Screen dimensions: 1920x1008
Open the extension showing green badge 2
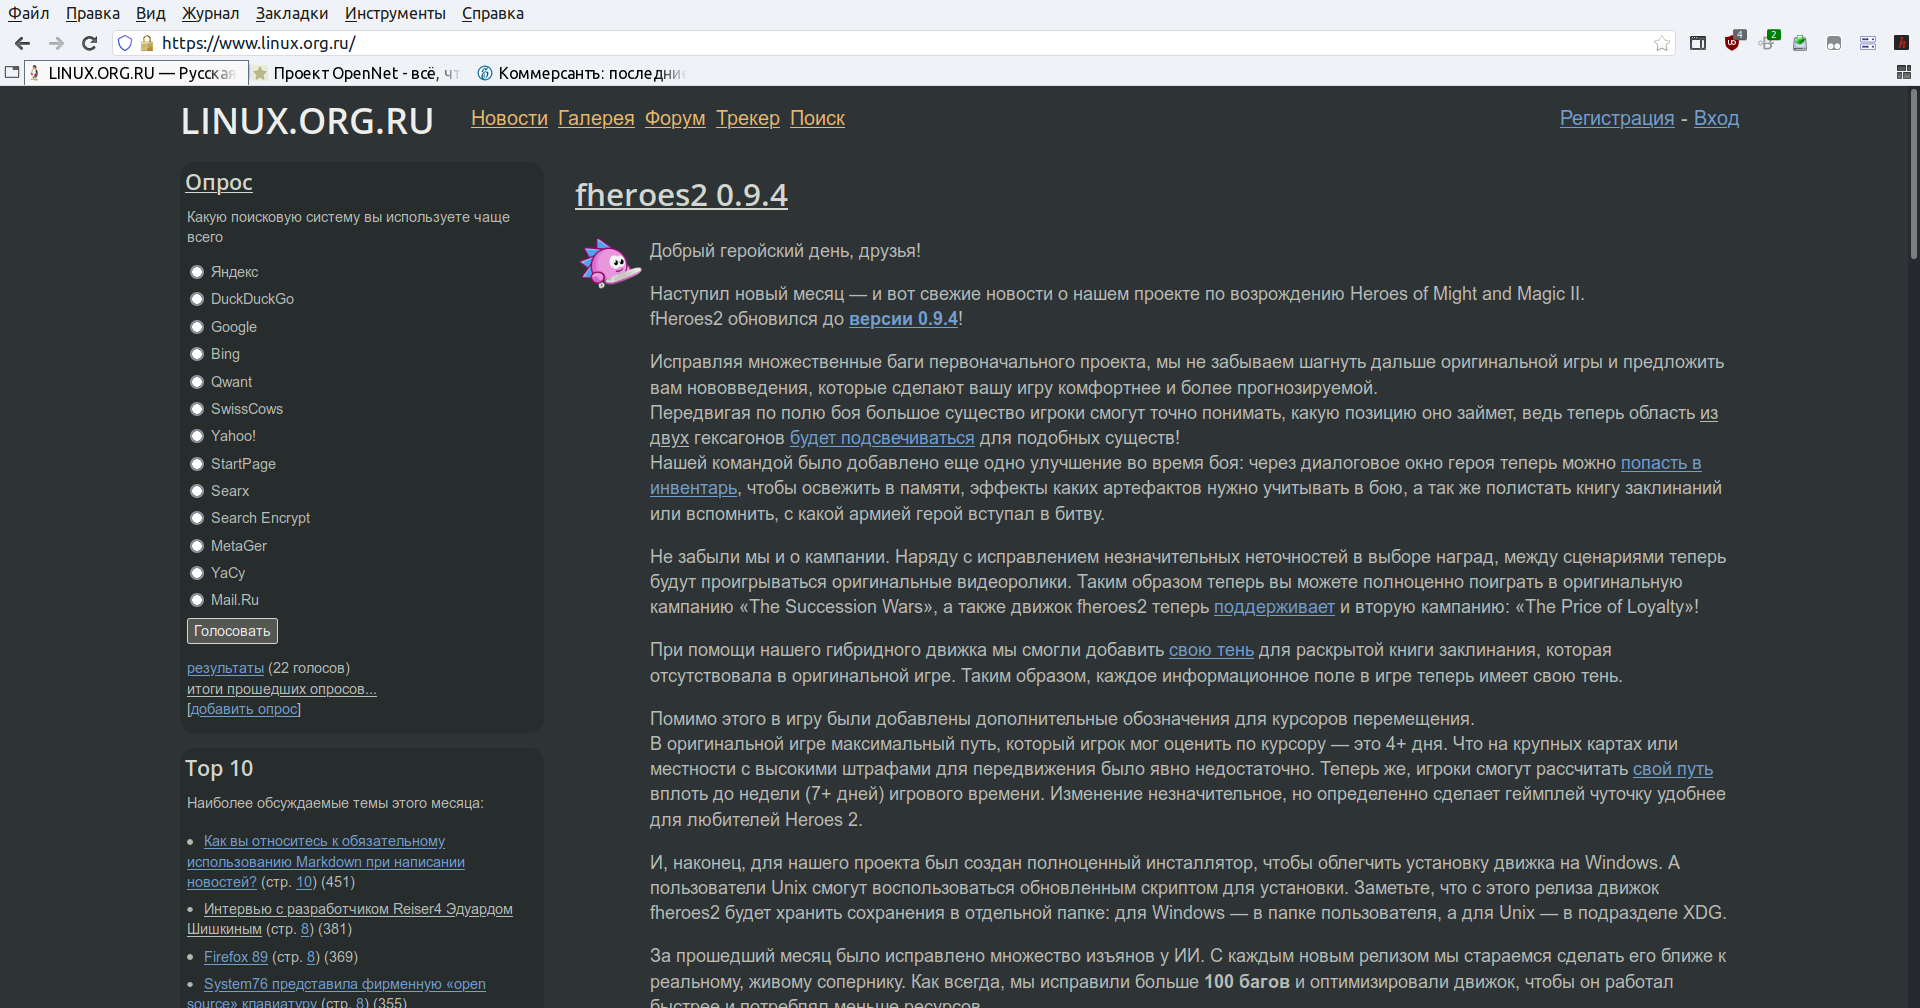click(1767, 42)
